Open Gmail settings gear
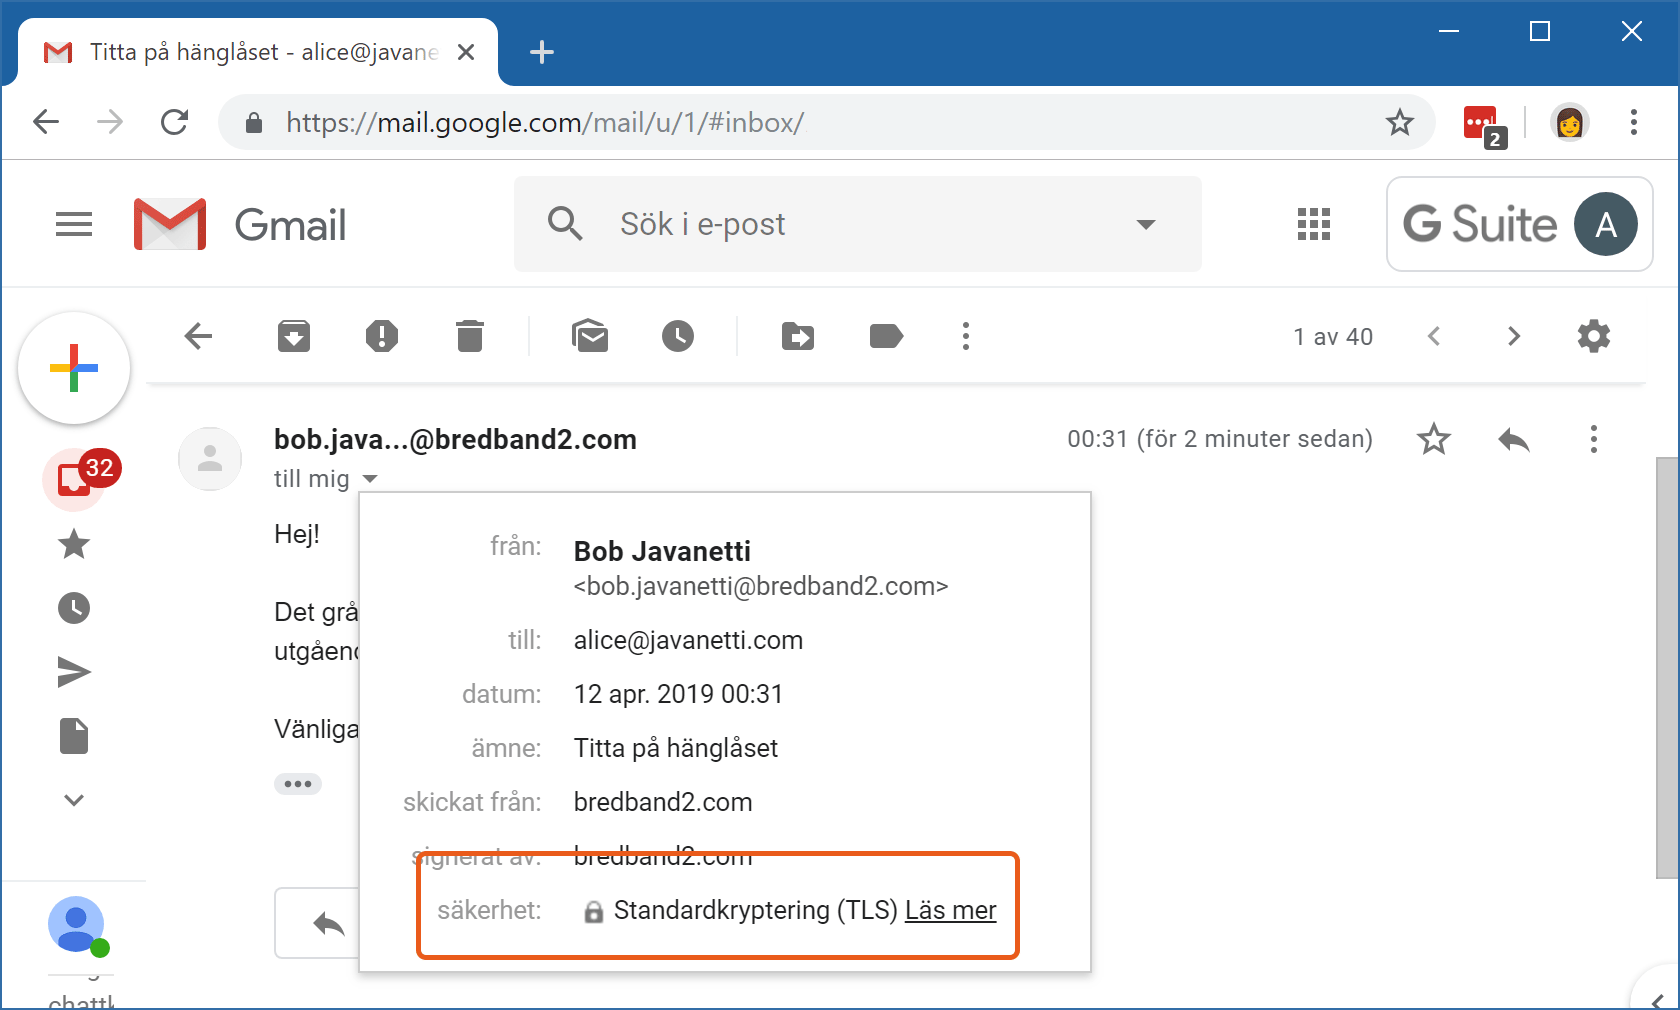 pos(1594,336)
